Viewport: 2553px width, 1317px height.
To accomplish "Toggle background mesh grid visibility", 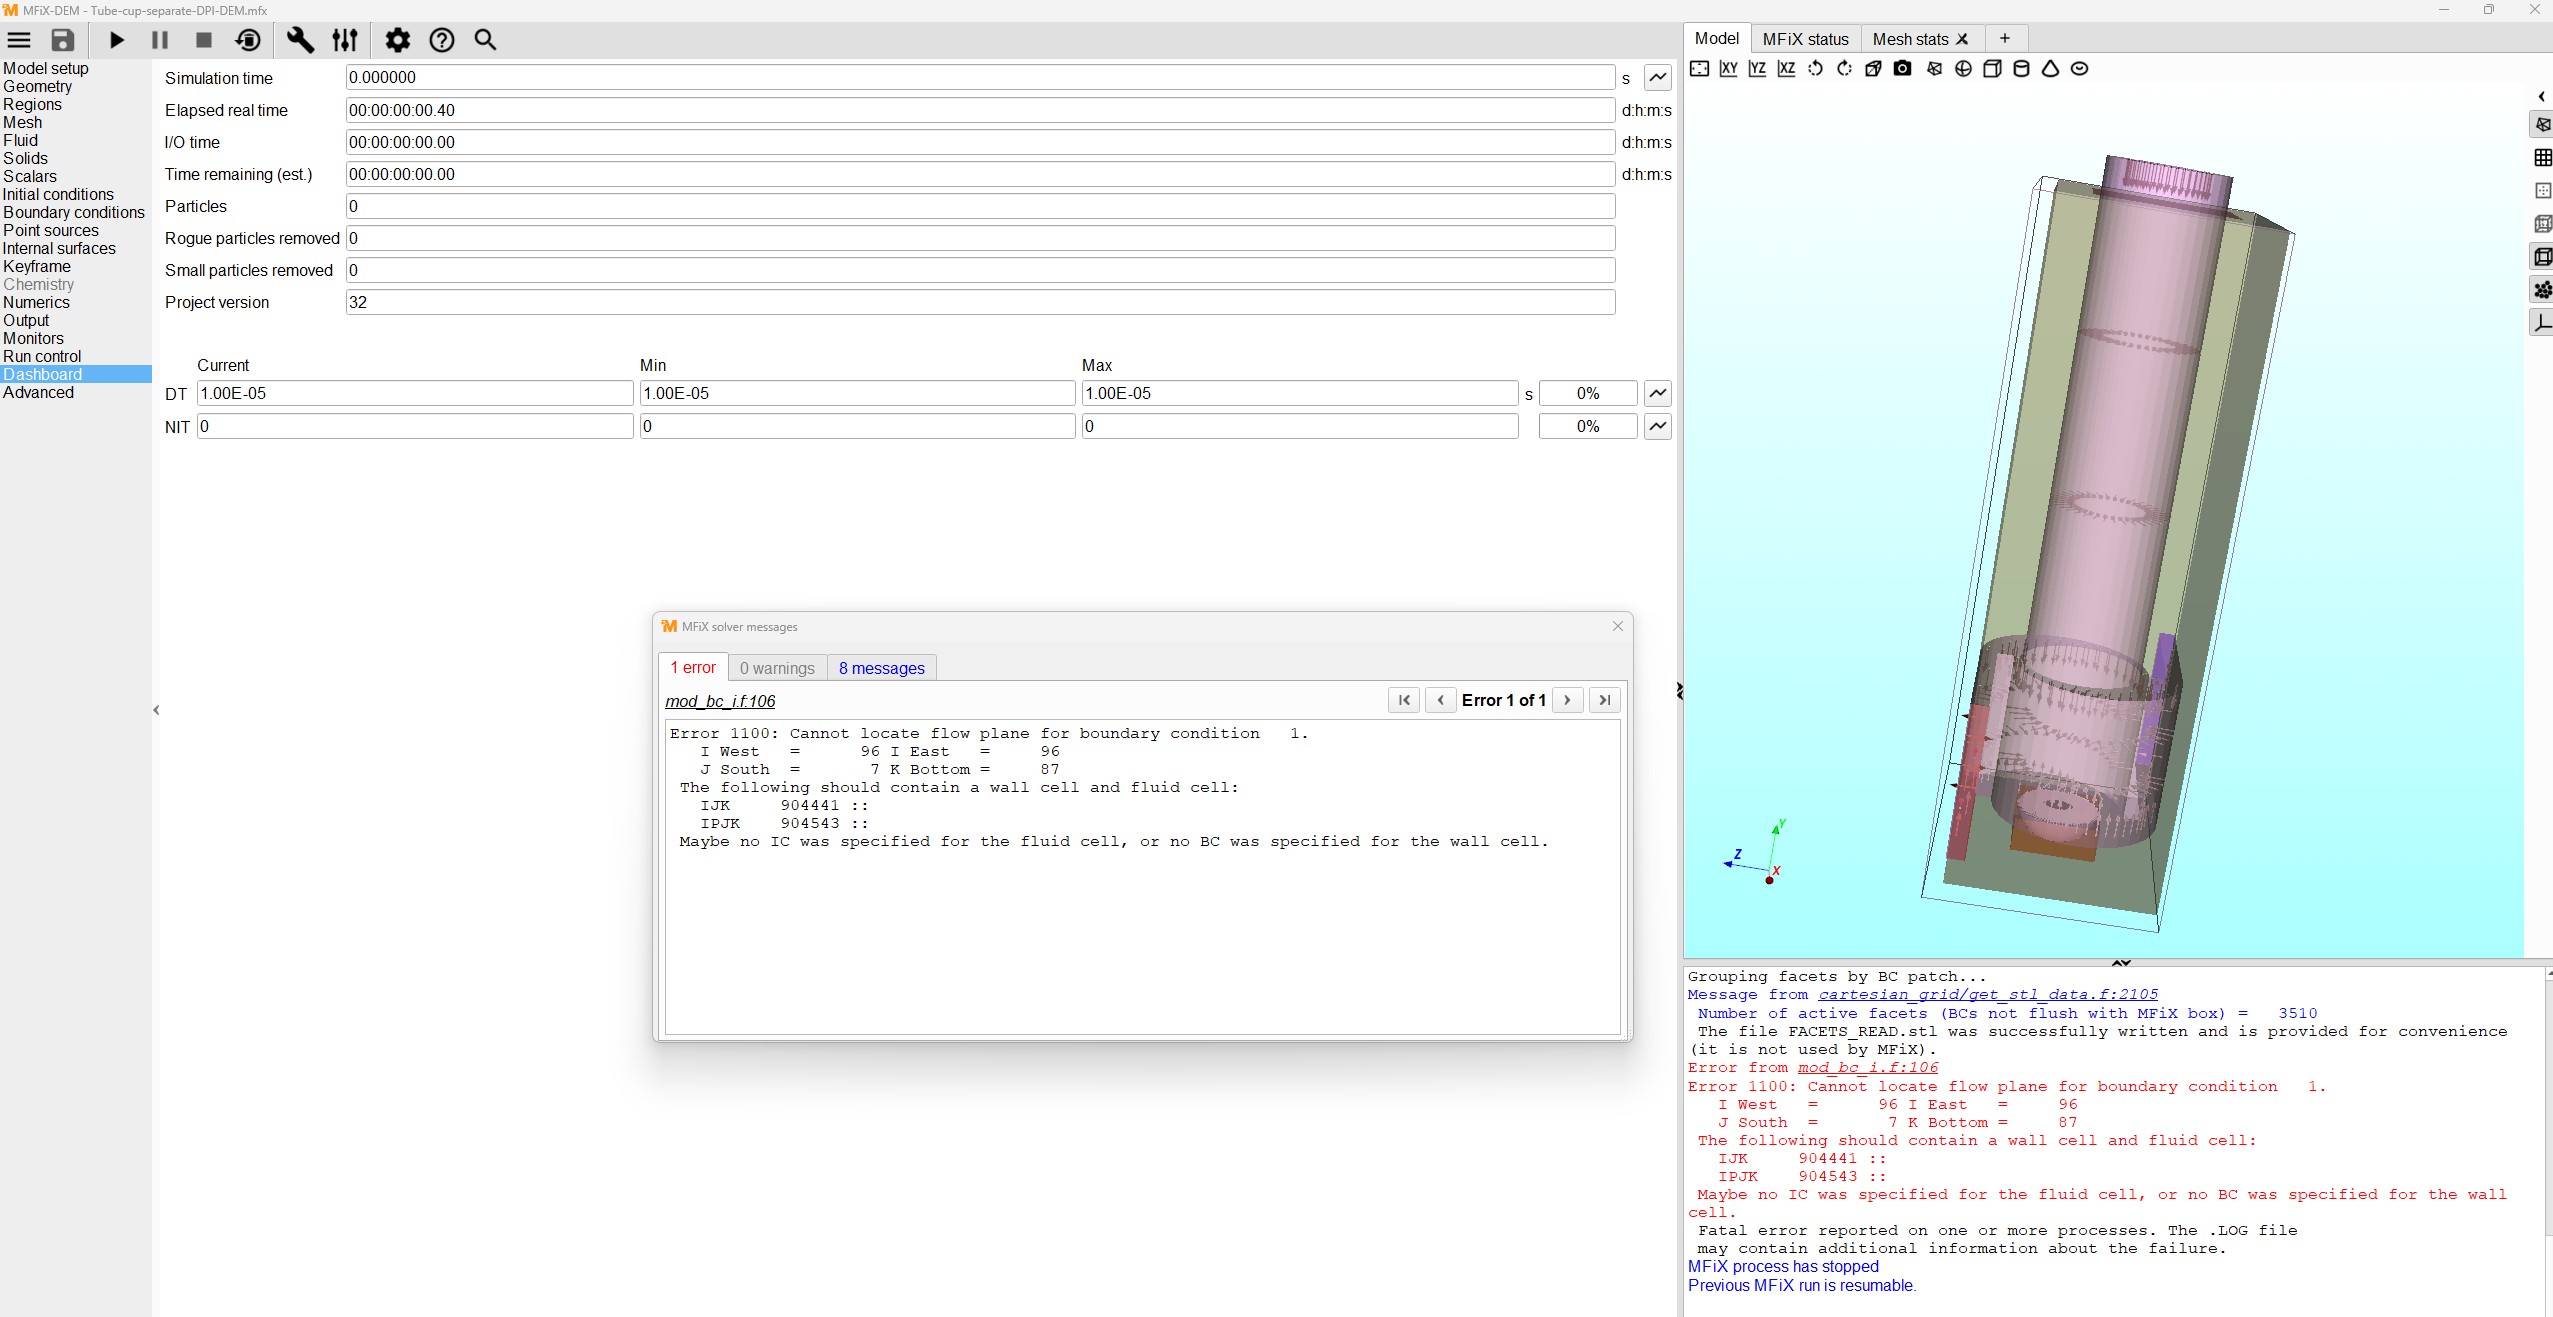I will coord(2542,158).
